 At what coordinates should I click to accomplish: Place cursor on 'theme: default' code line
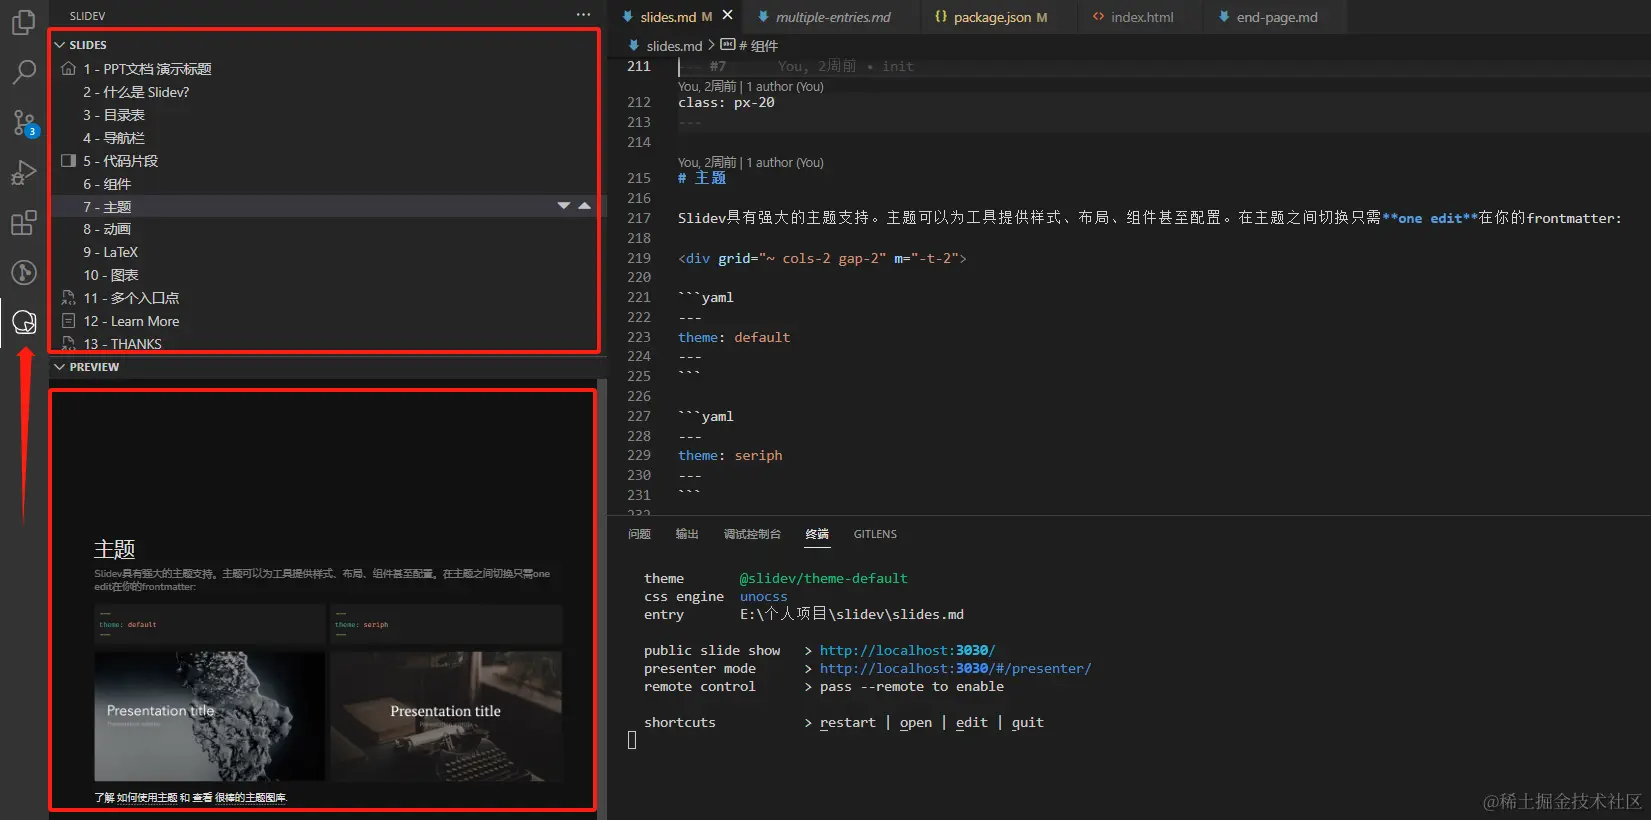coord(734,338)
